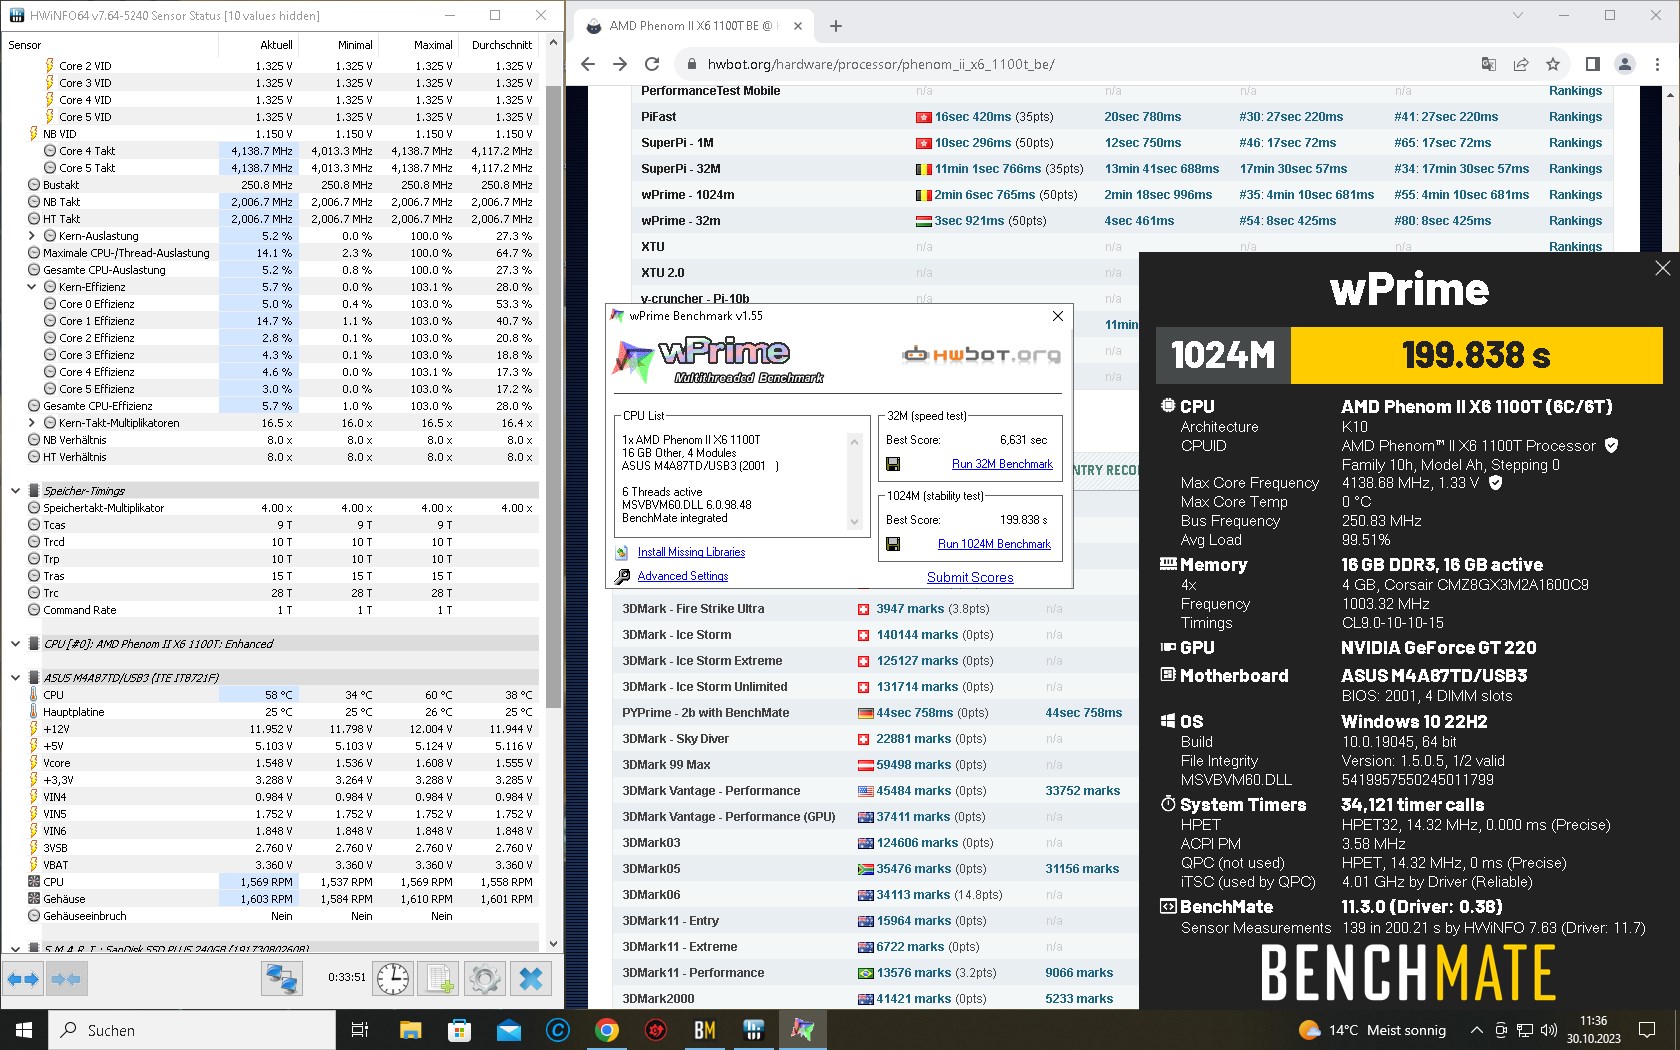Image resolution: width=1680 pixels, height=1050 pixels.
Task: Open BenchMate BM app in taskbar
Action: point(705,1030)
